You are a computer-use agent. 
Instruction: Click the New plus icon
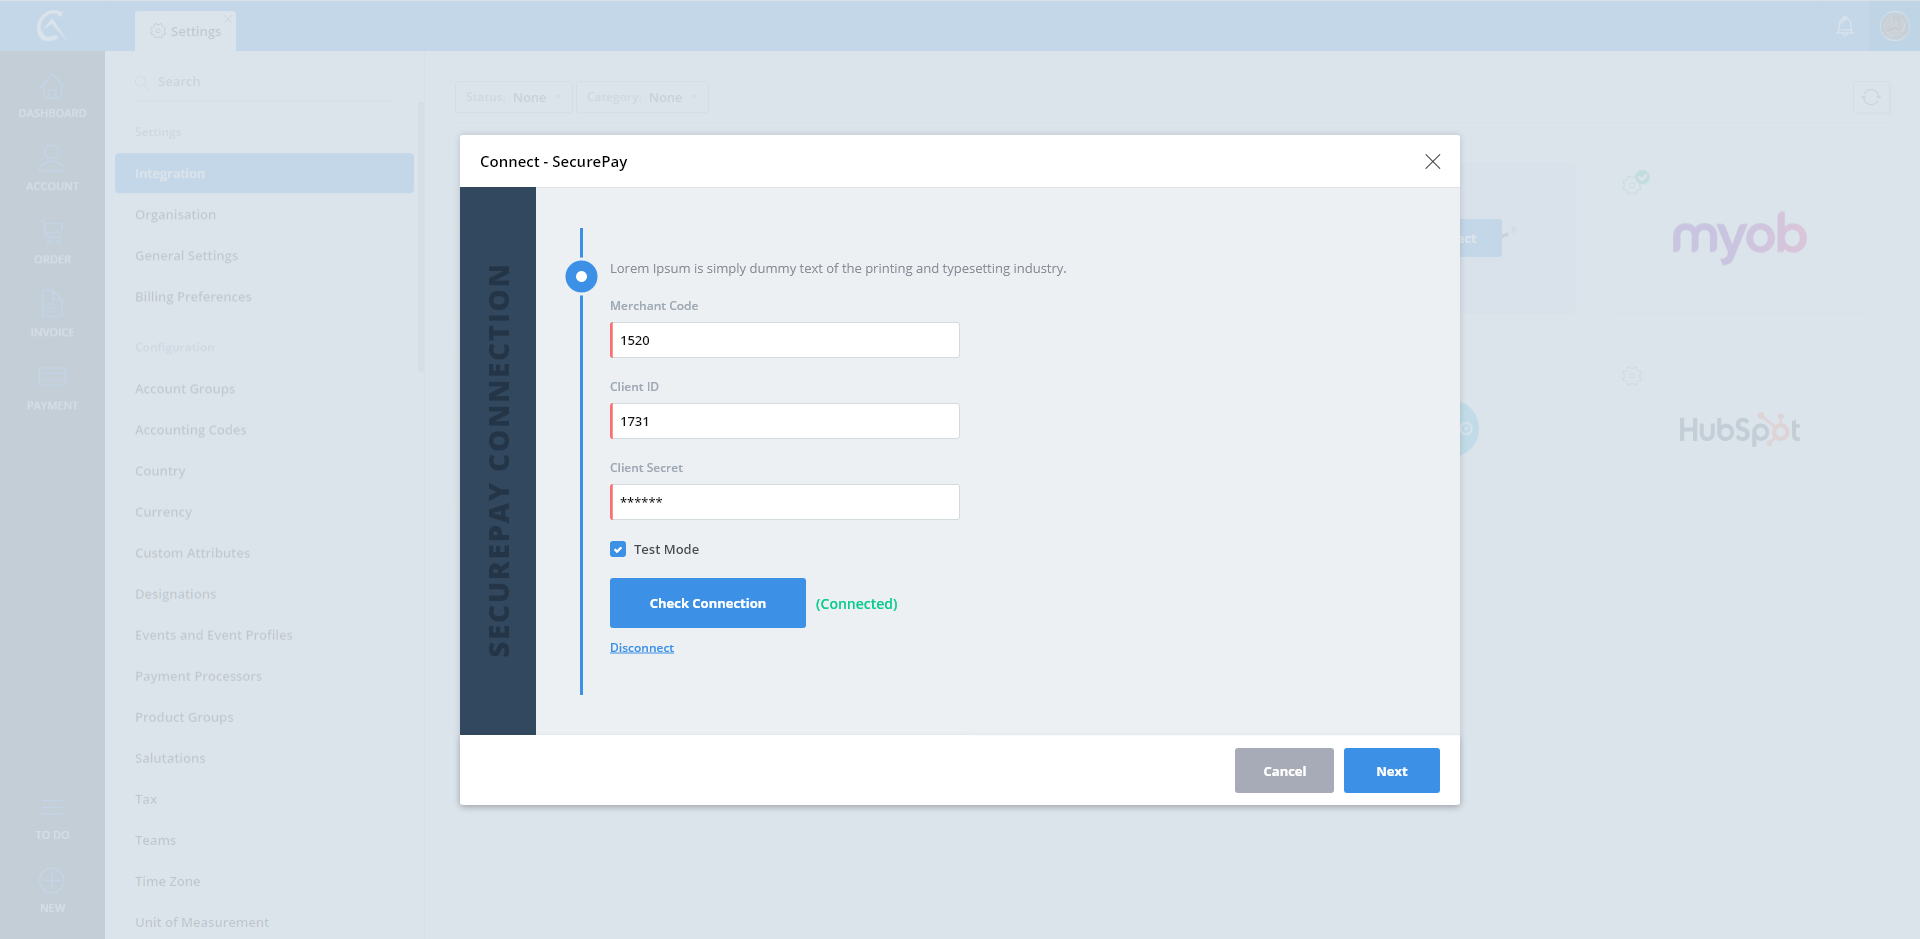point(52,881)
